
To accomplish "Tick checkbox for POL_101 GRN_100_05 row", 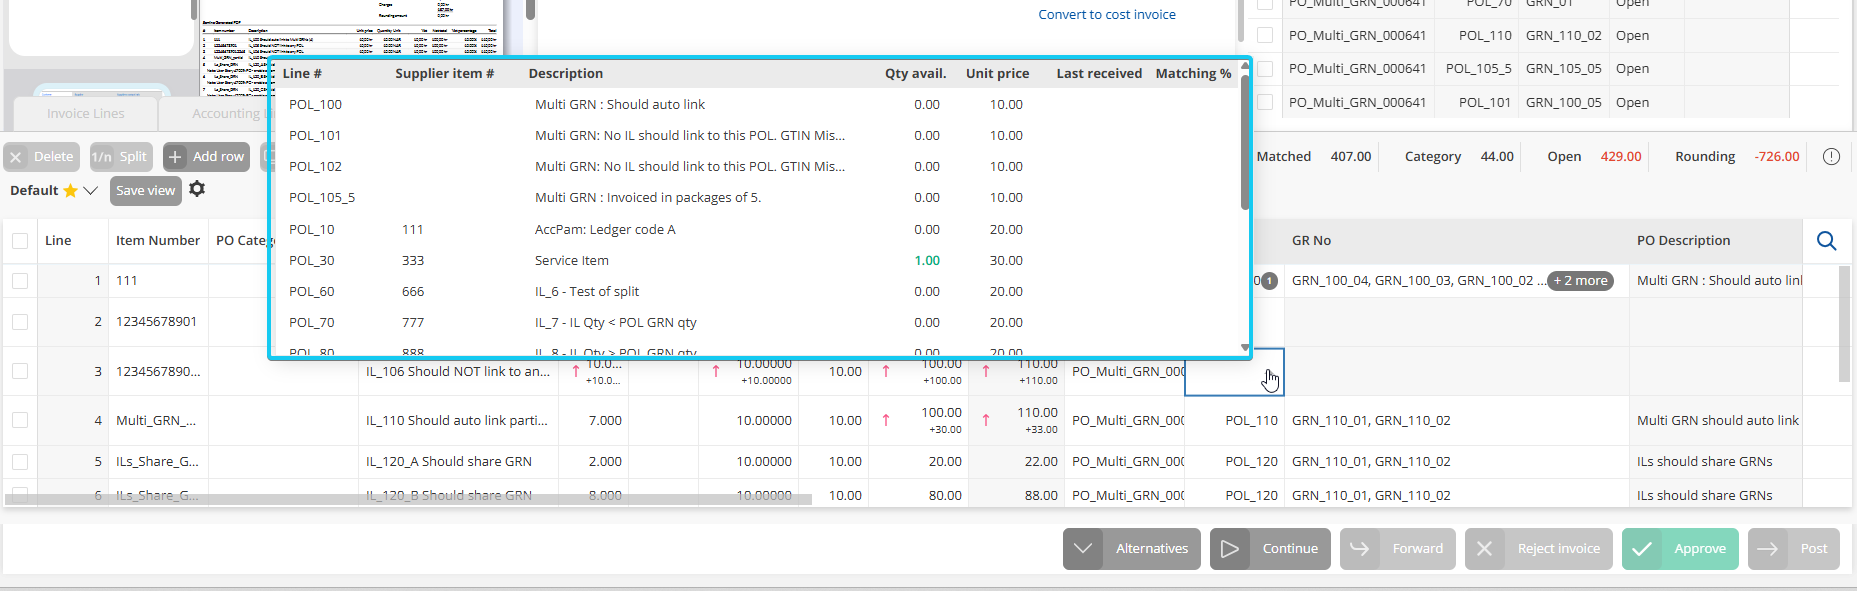I will (x=1265, y=102).
